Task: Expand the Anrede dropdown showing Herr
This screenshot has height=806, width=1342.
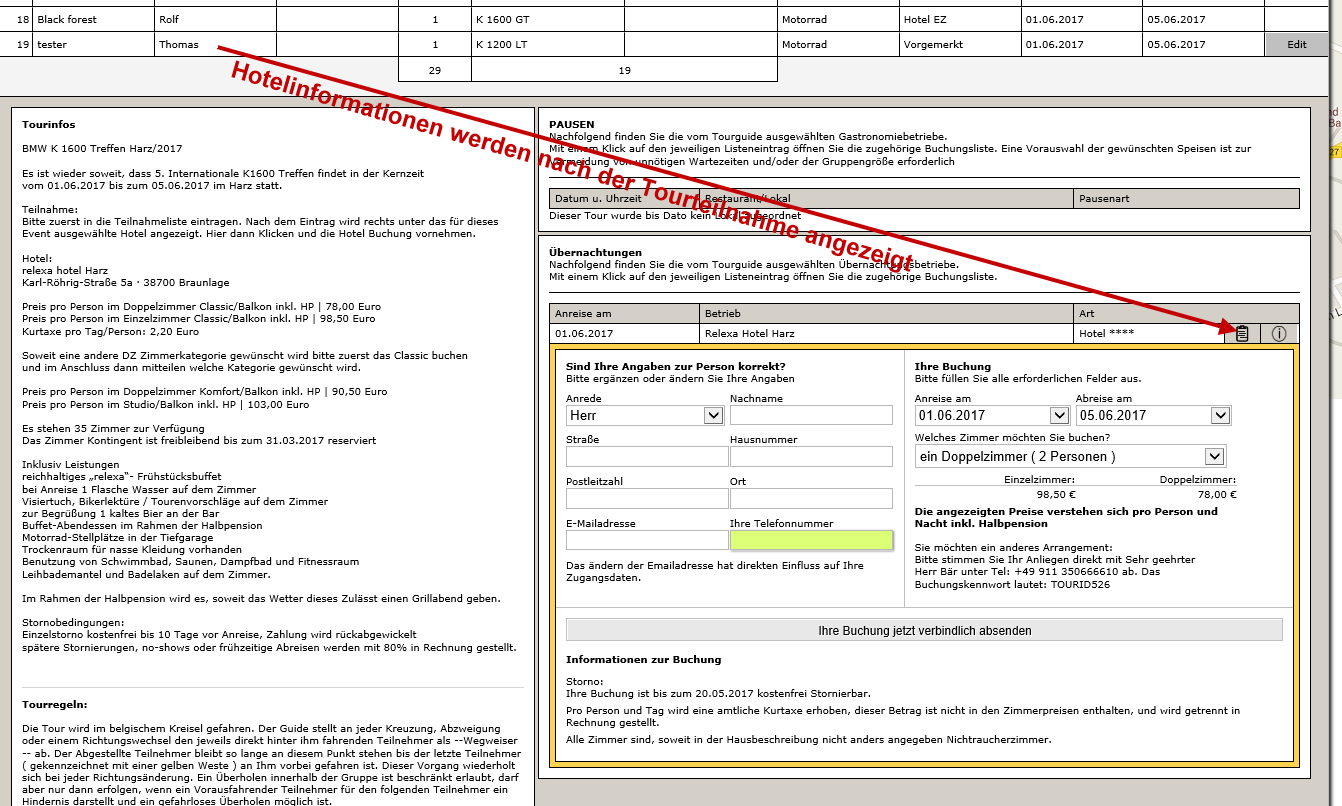Action: 645,415
